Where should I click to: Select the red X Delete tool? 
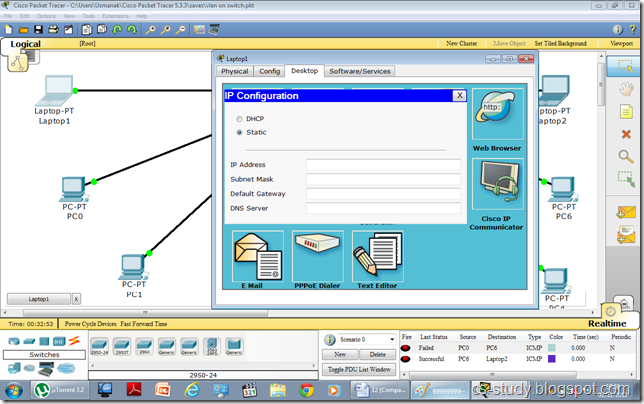pyautogui.click(x=626, y=134)
